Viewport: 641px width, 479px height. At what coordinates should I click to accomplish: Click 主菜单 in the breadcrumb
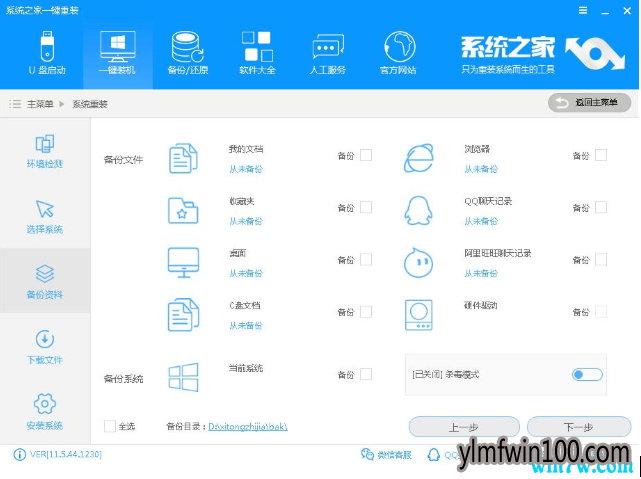tap(40, 104)
